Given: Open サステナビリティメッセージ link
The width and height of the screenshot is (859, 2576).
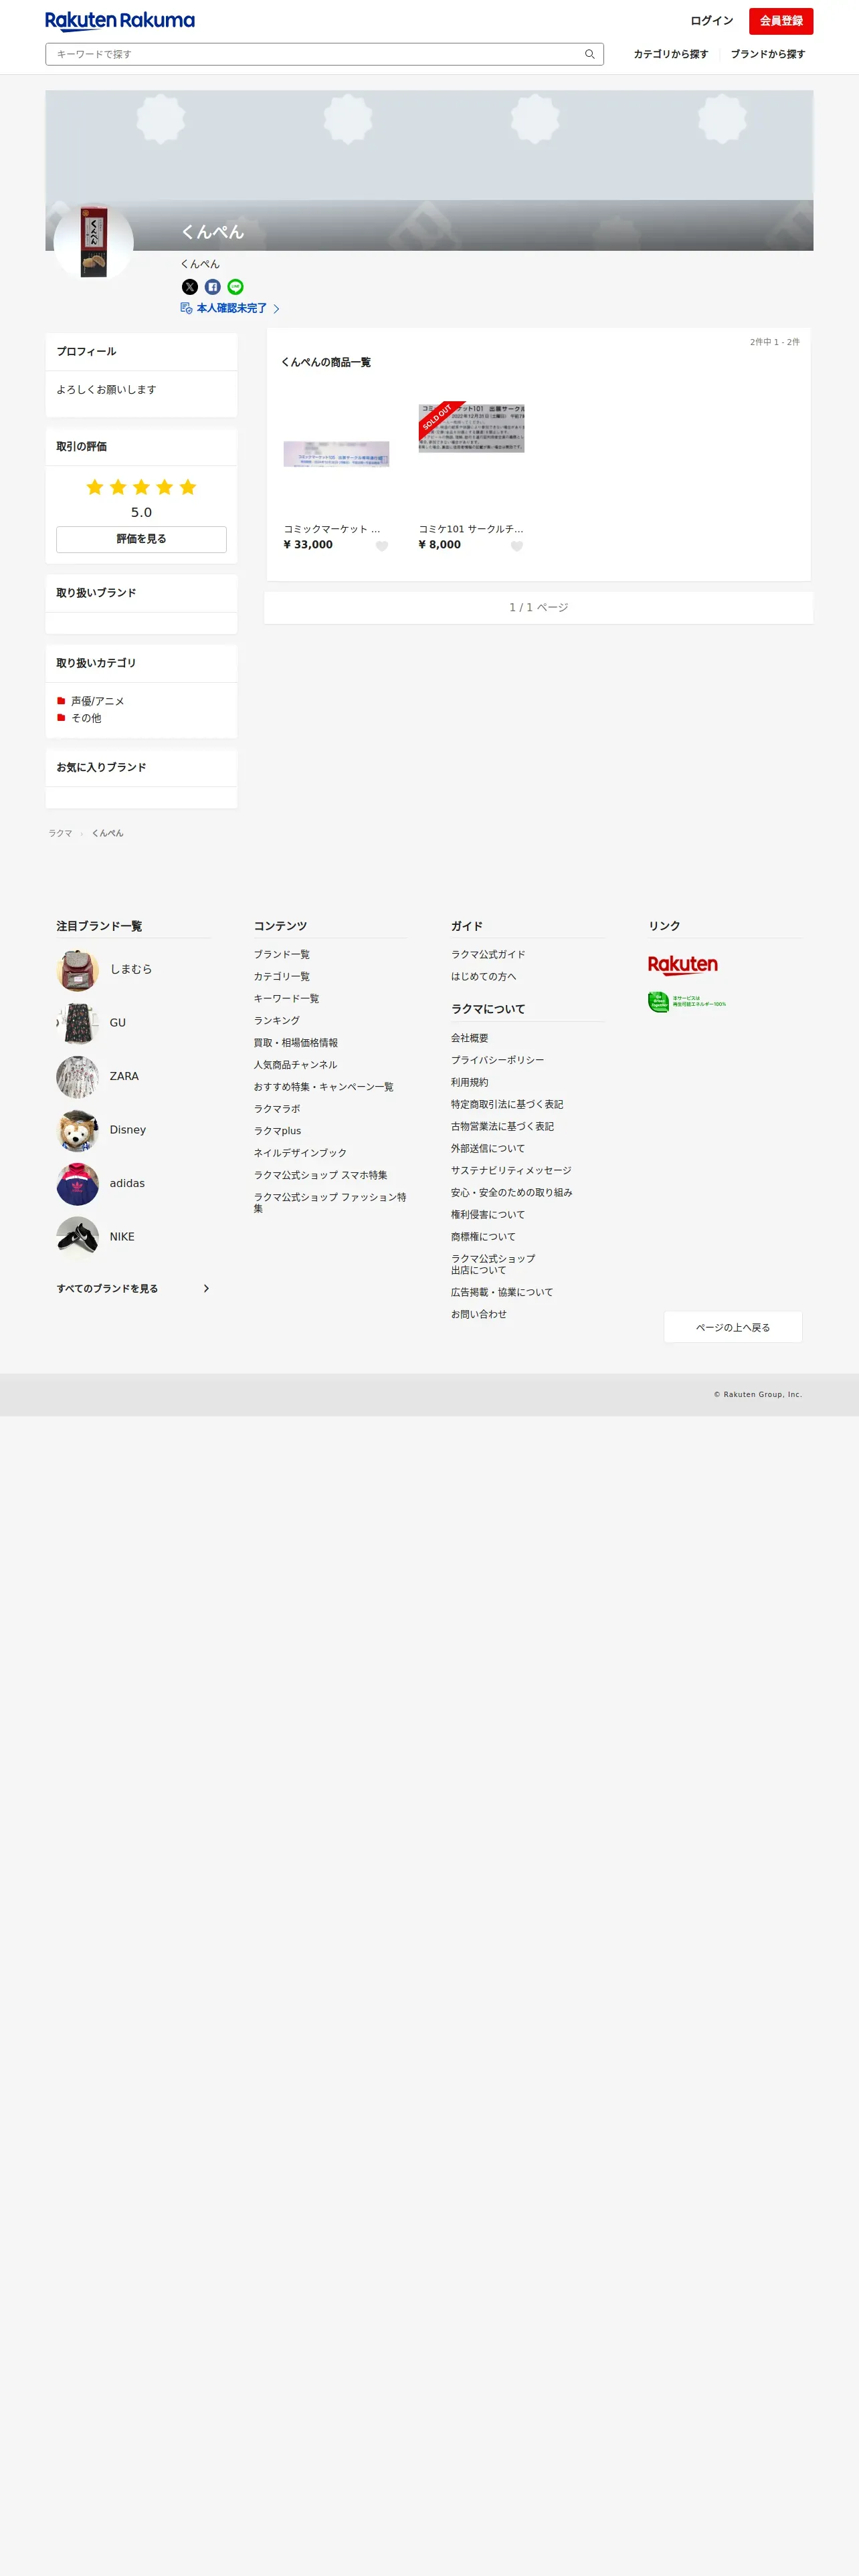Looking at the screenshot, I should click(511, 1170).
